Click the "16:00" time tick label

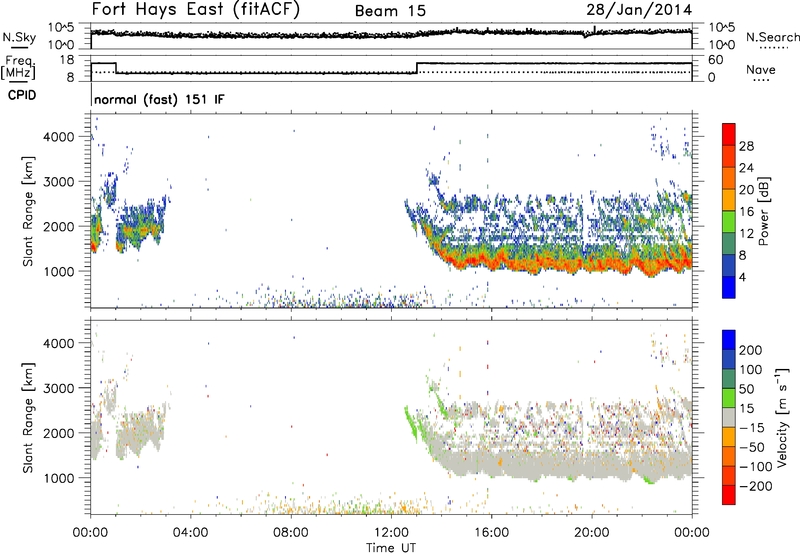click(491, 533)
